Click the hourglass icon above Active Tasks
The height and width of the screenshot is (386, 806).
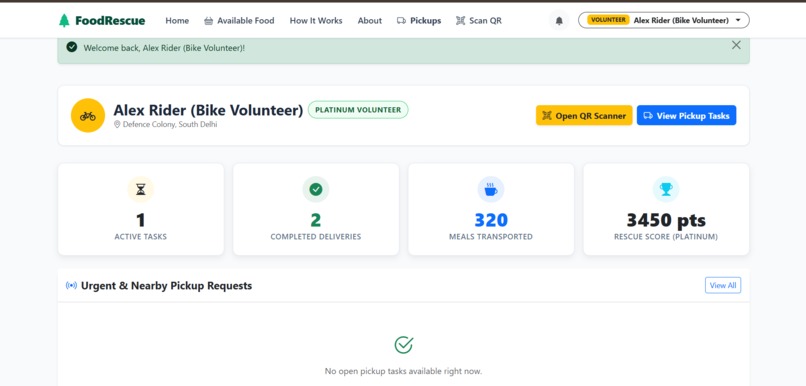click(141, 190)
